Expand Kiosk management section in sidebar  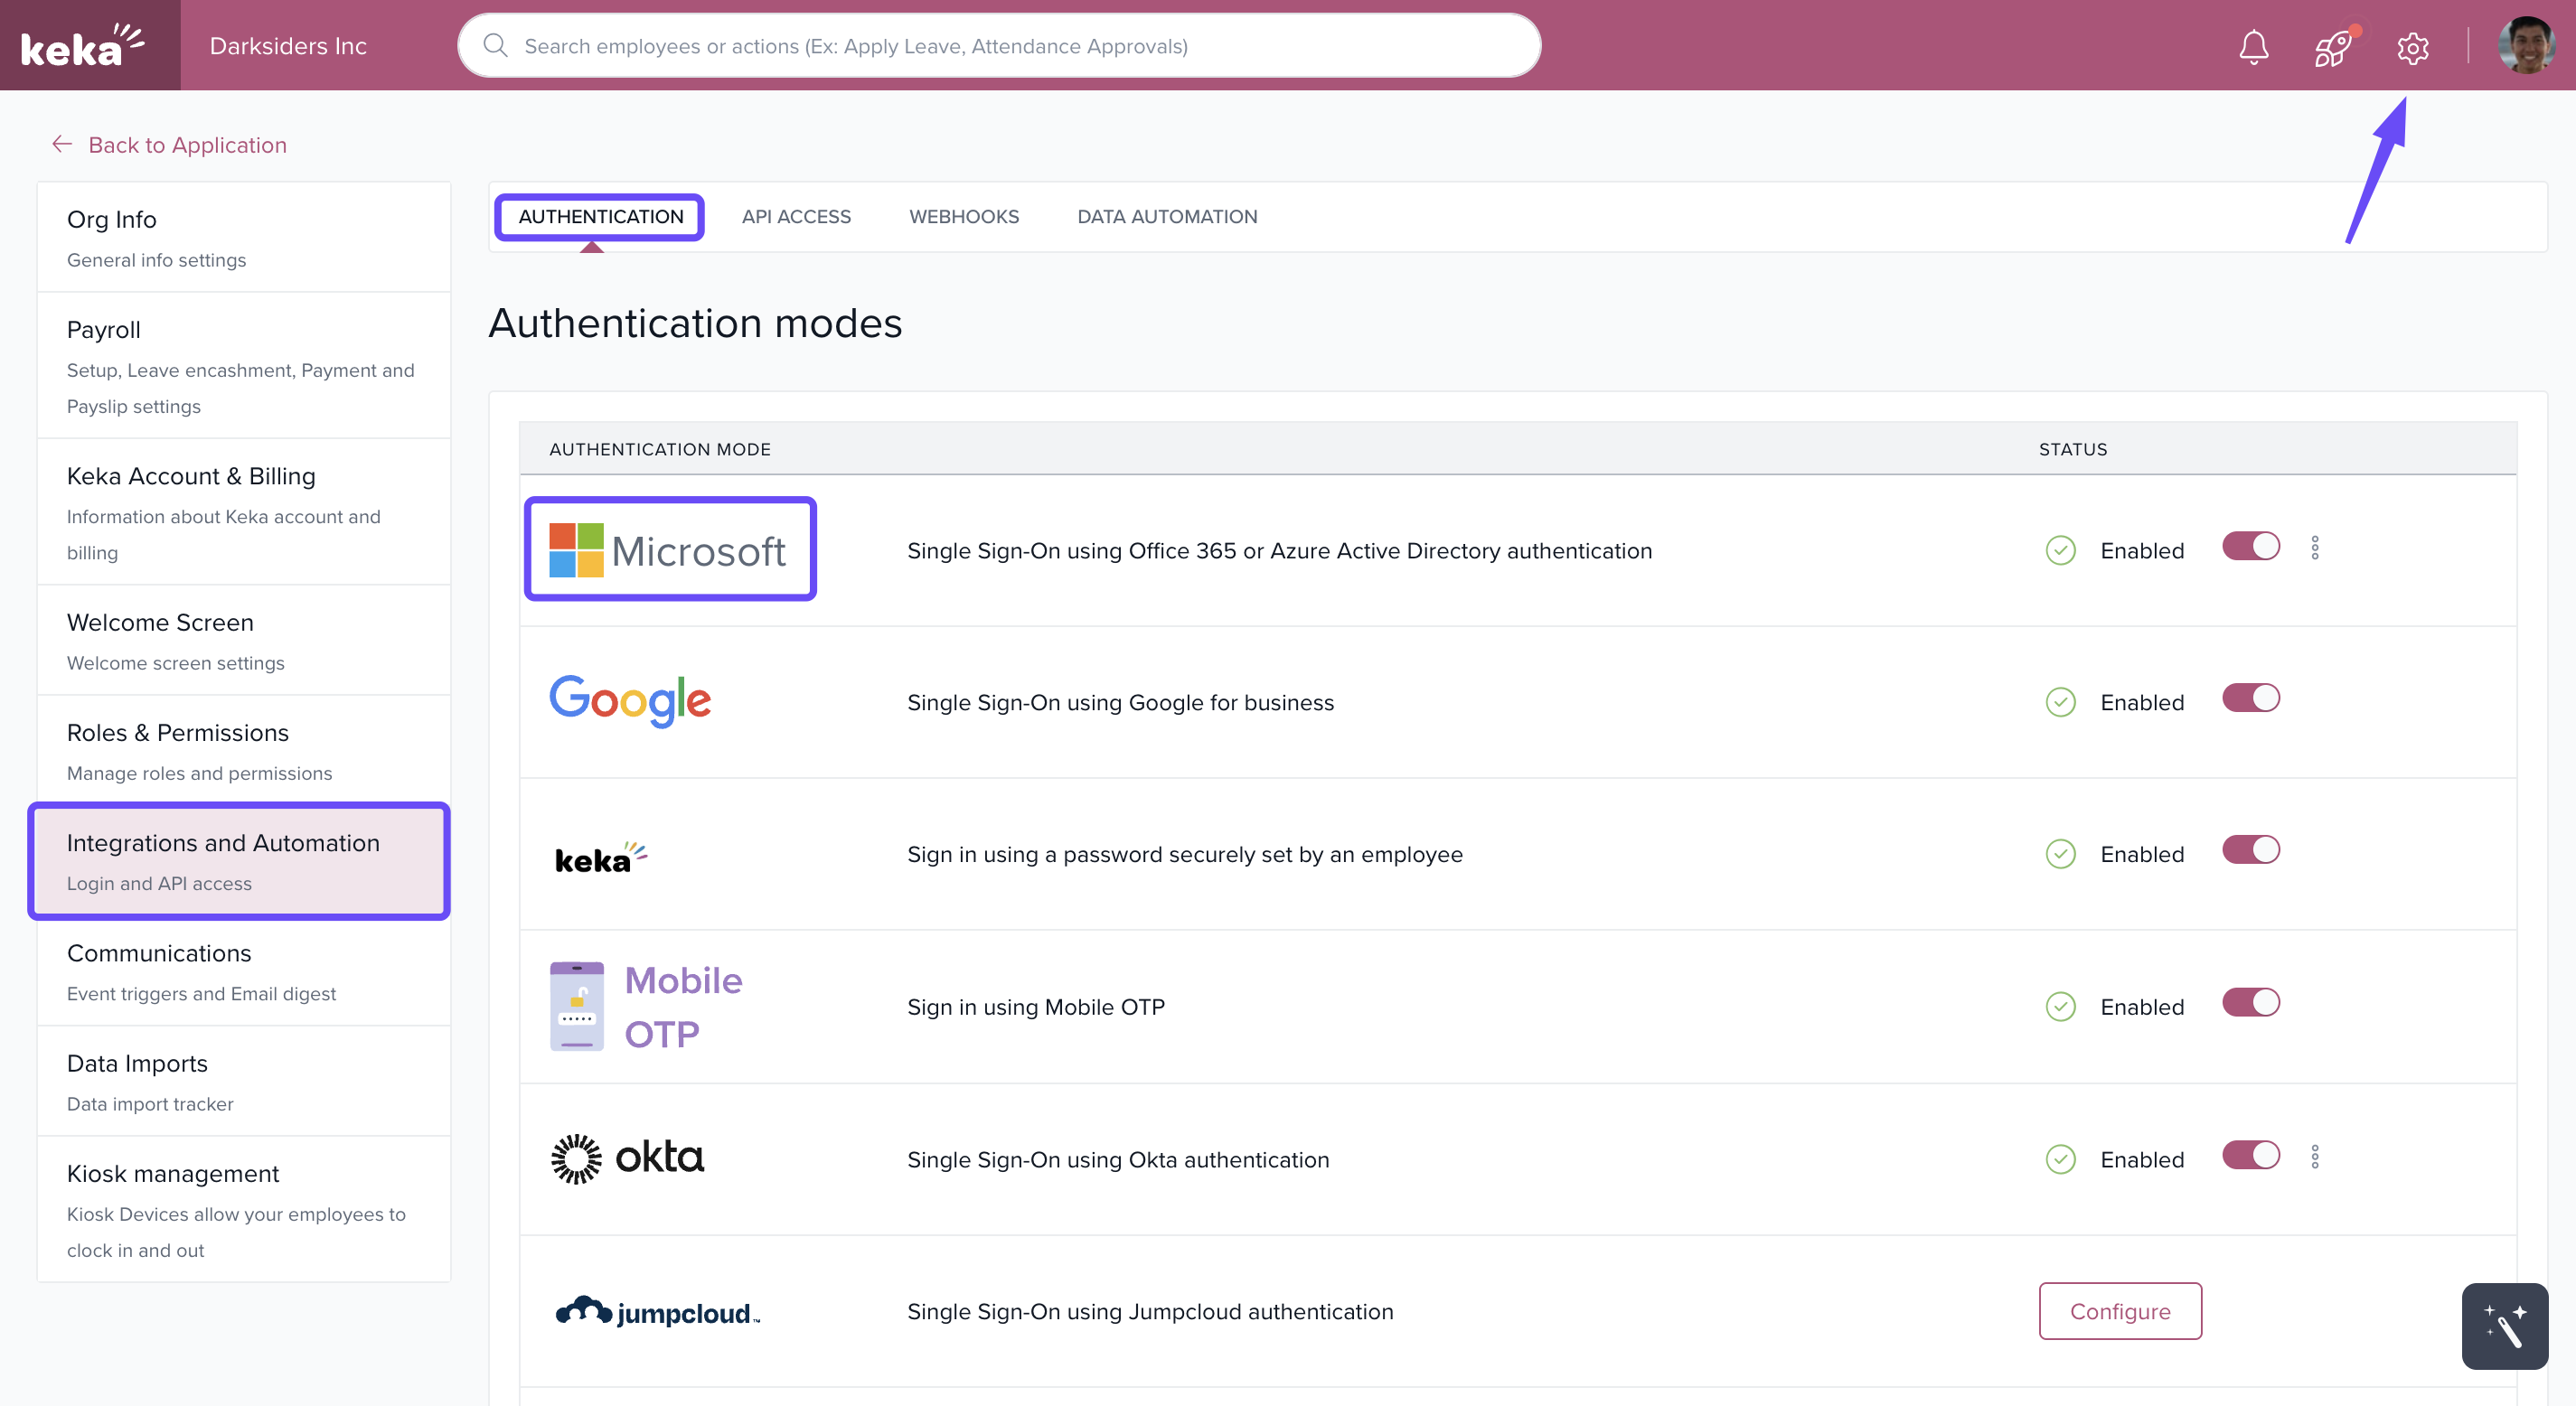pyautogui.click(x=172, y=1172)
